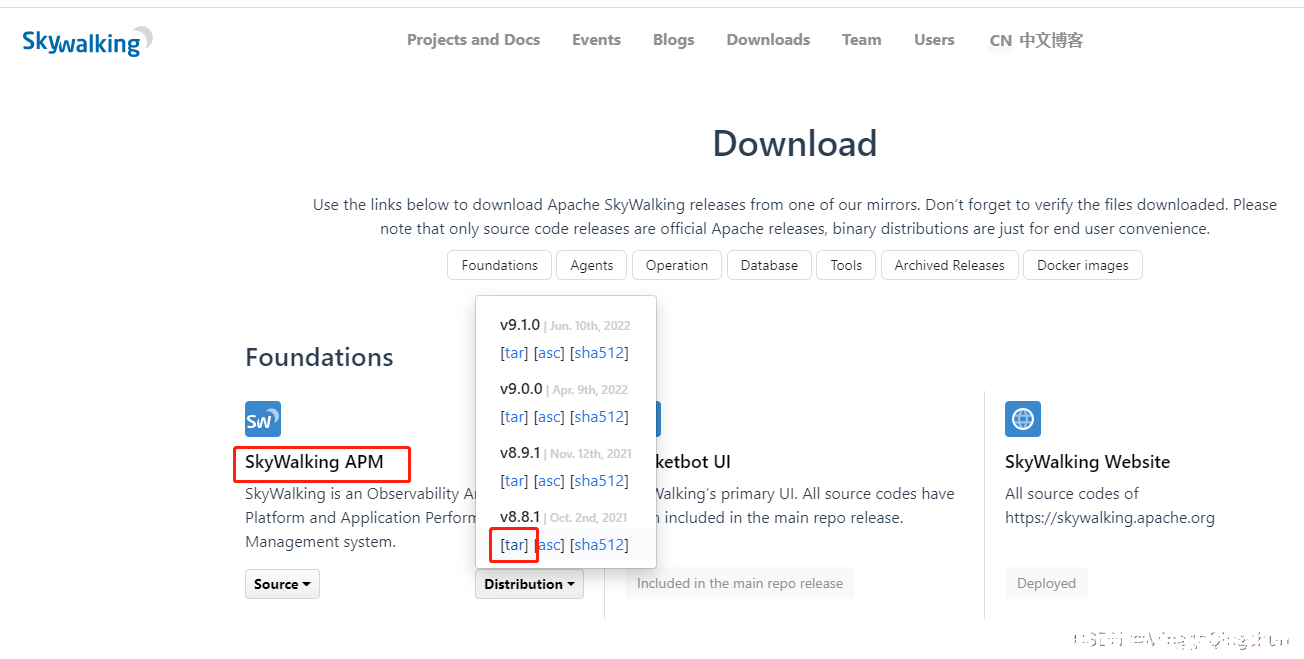Click the Deployed badge under SkyWalking Website

pyautogui.click(x=1046, y=584)
